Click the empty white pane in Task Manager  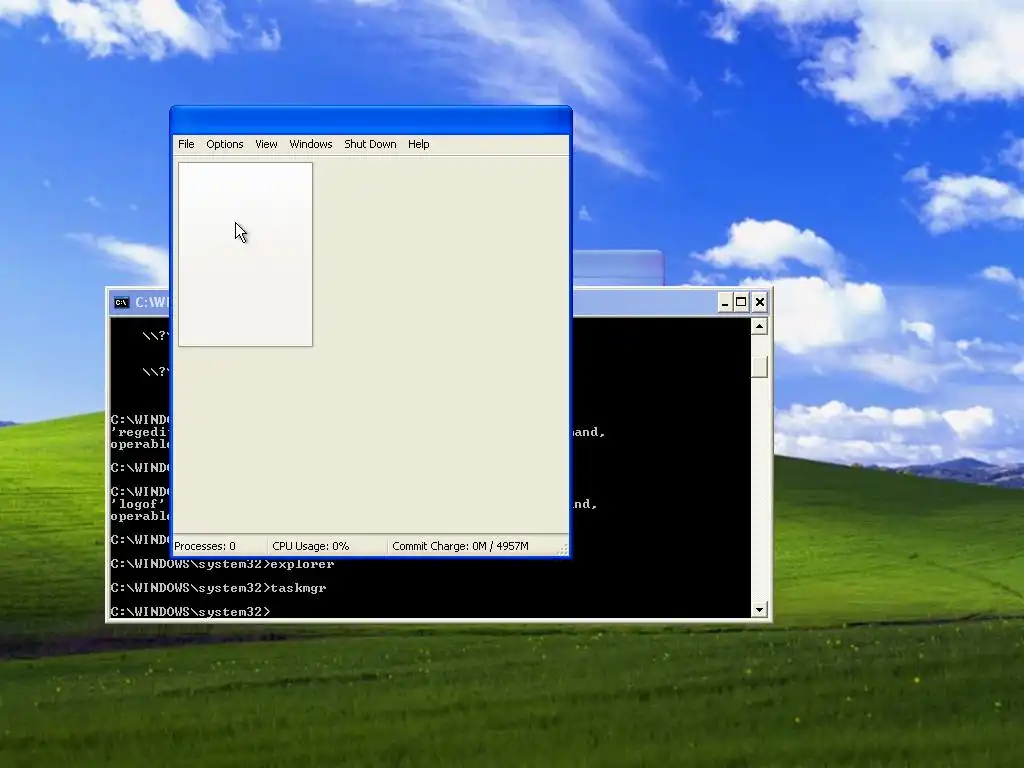click(x=246, y=255)
